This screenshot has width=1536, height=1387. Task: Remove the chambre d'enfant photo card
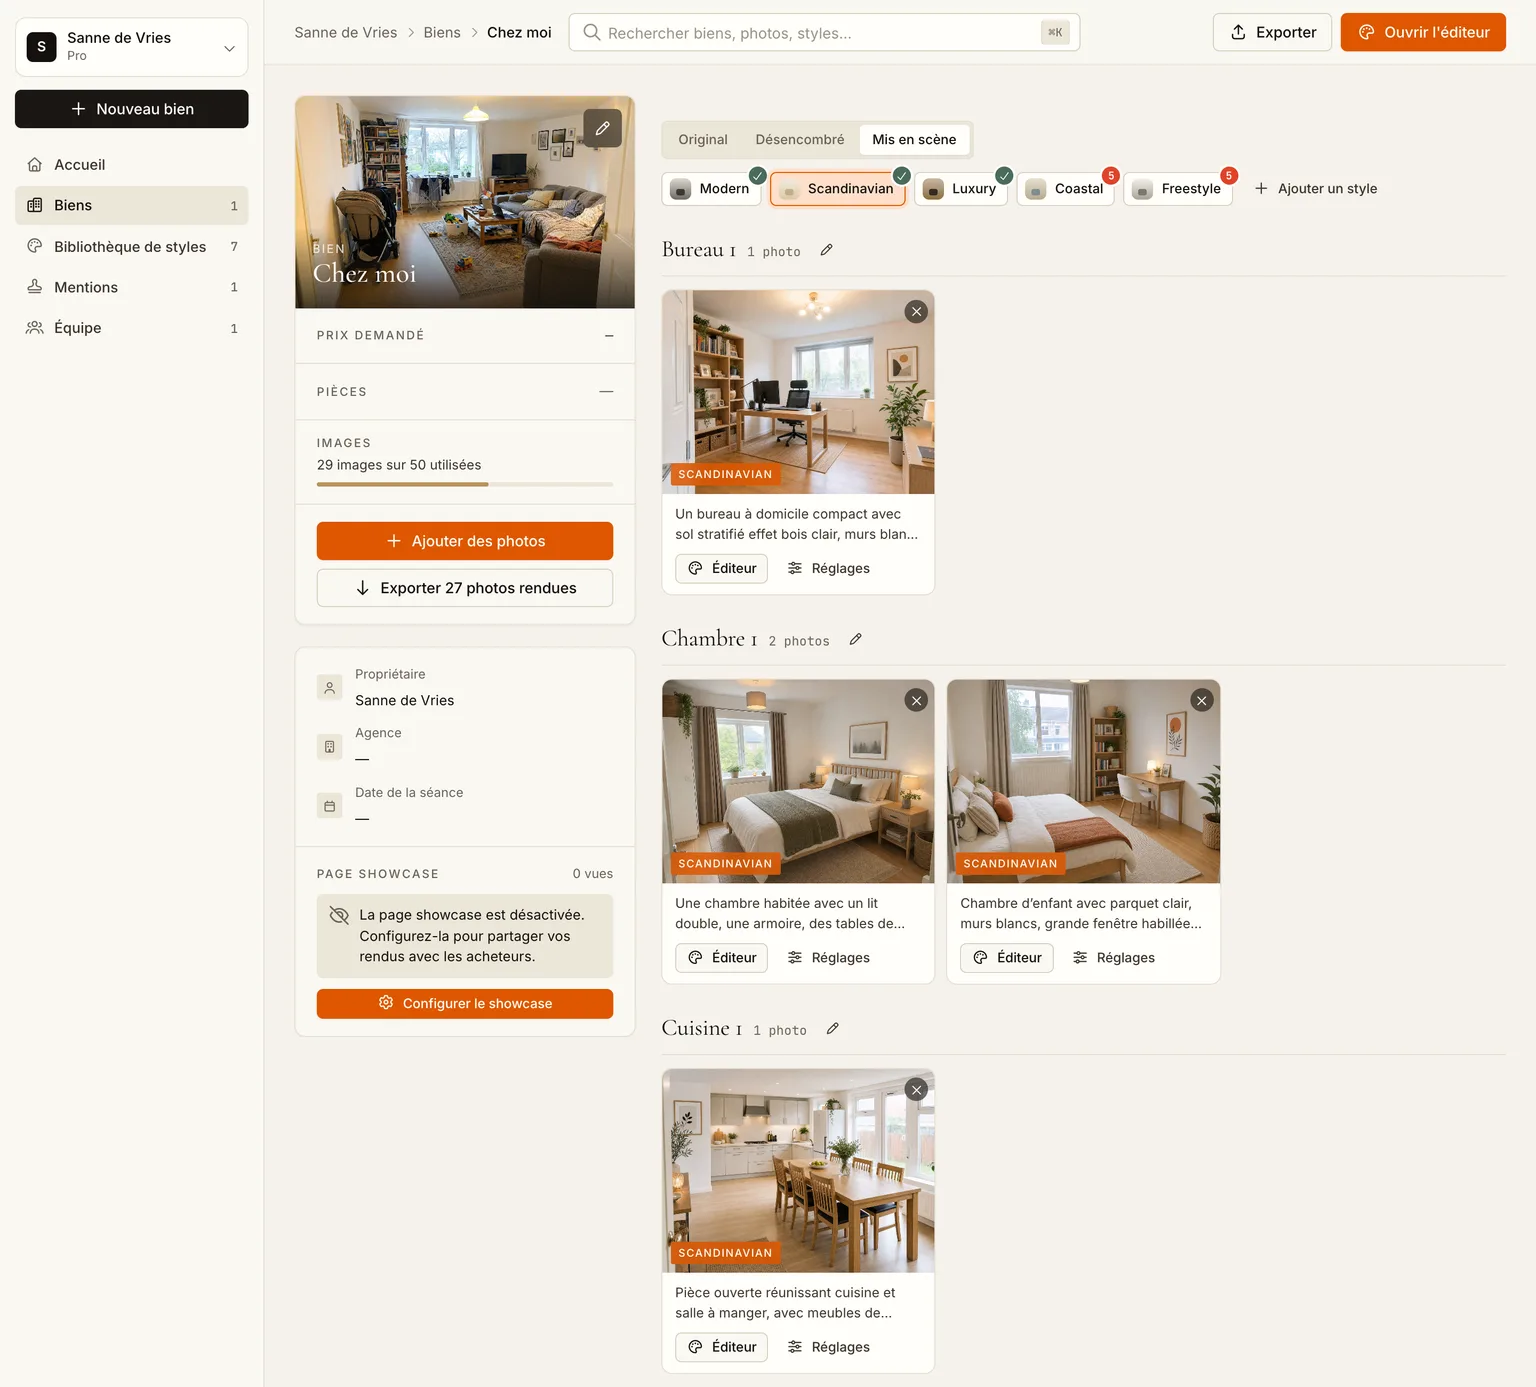[x=1202, y=701]
